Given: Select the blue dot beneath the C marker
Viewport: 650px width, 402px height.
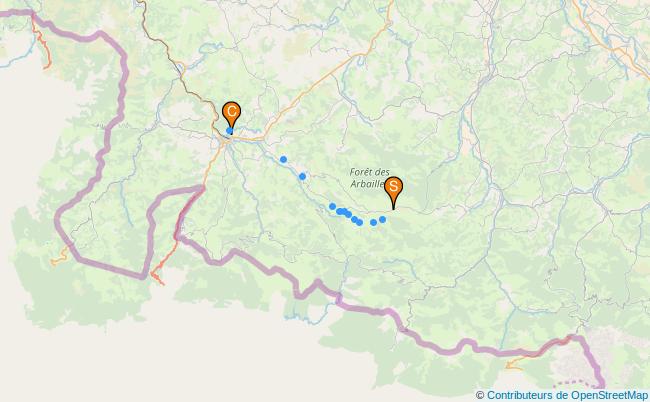Looking at the screenshot, I should click(x=229, y=131).
